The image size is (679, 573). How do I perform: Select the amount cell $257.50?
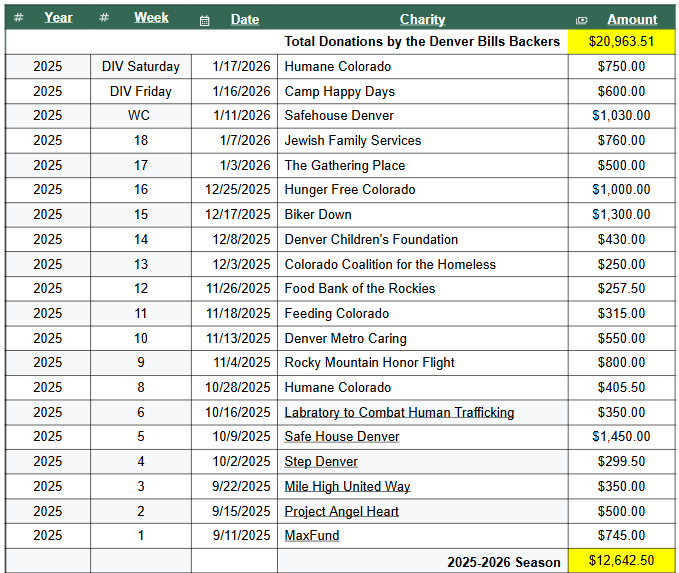click(621, 288)
